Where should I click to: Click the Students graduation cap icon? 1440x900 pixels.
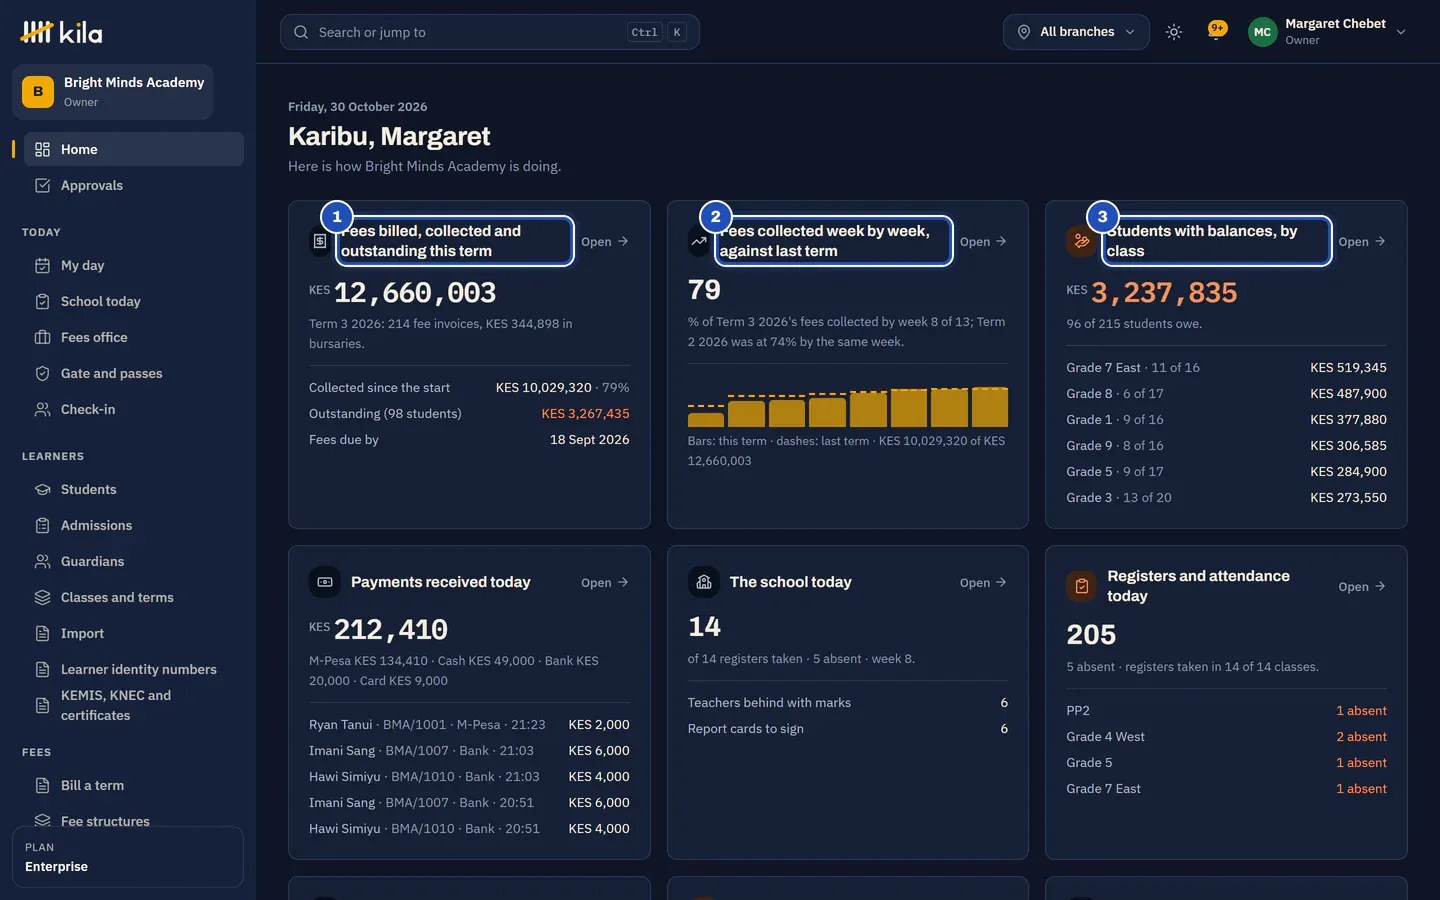pyautogui.click(x=42, y=489)
